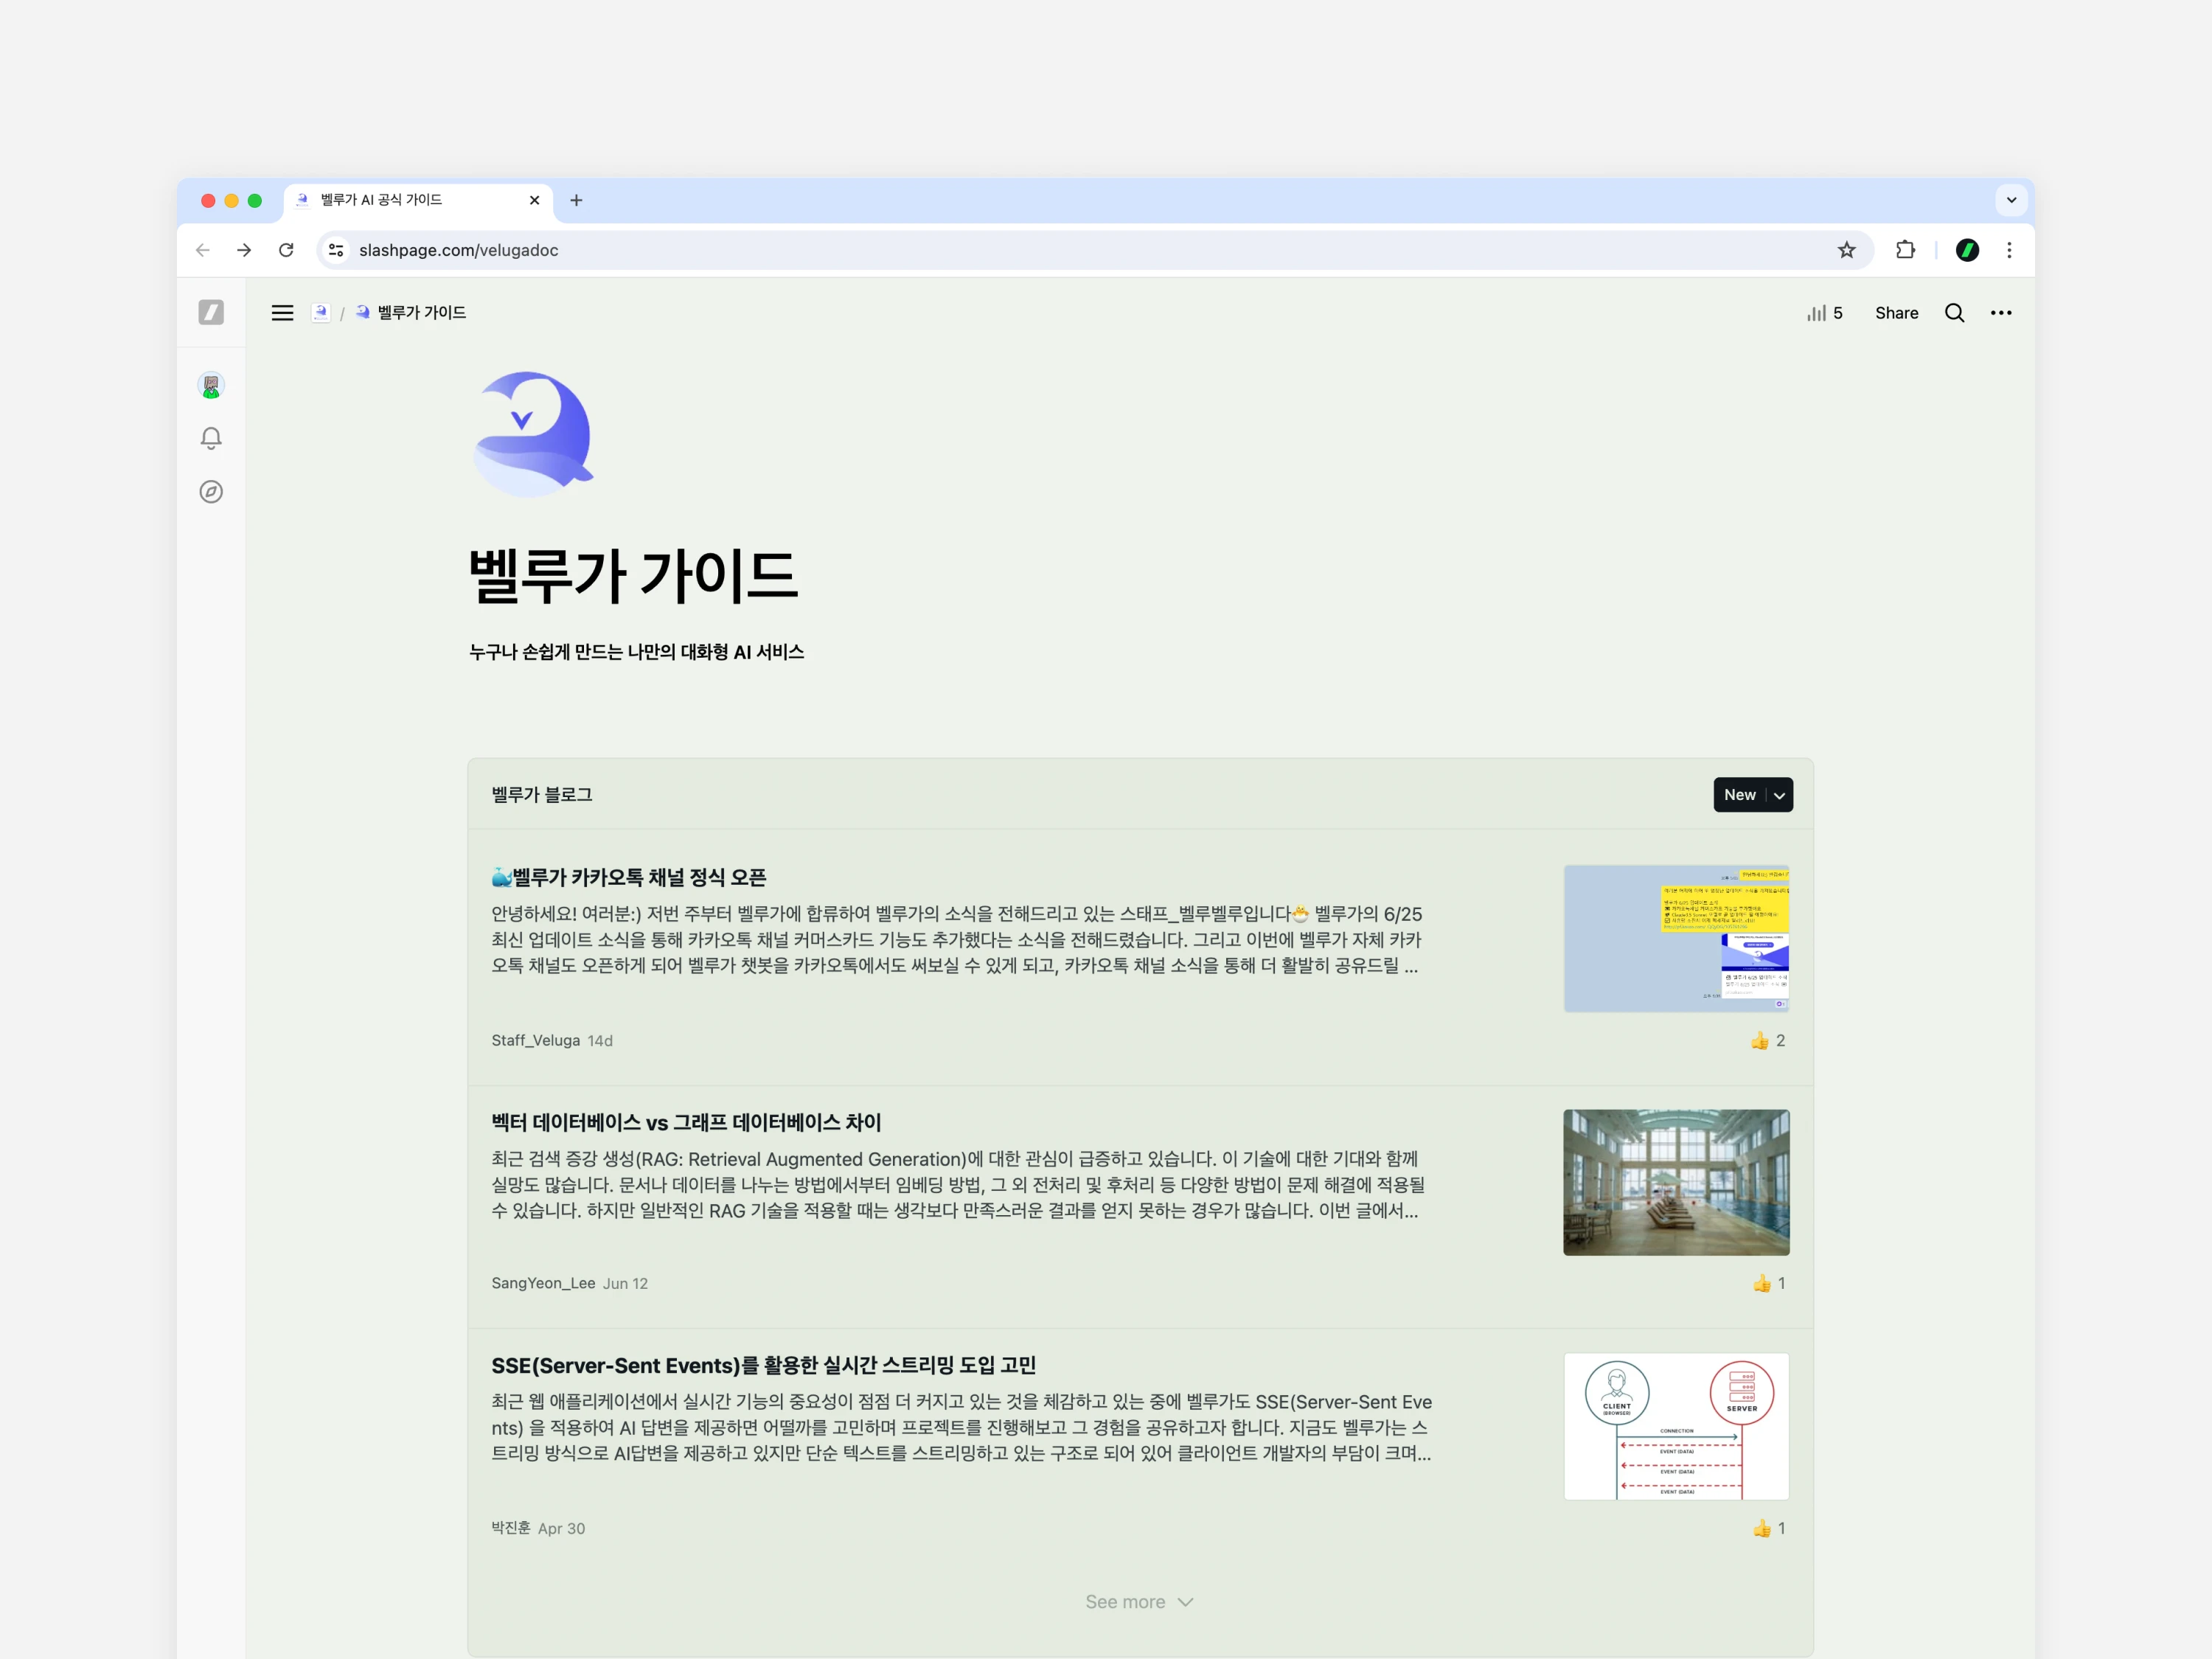The image size is (2212, 1659).
Task: Go back in browser history
Action: pyautogui.click(x=203, y=250)
